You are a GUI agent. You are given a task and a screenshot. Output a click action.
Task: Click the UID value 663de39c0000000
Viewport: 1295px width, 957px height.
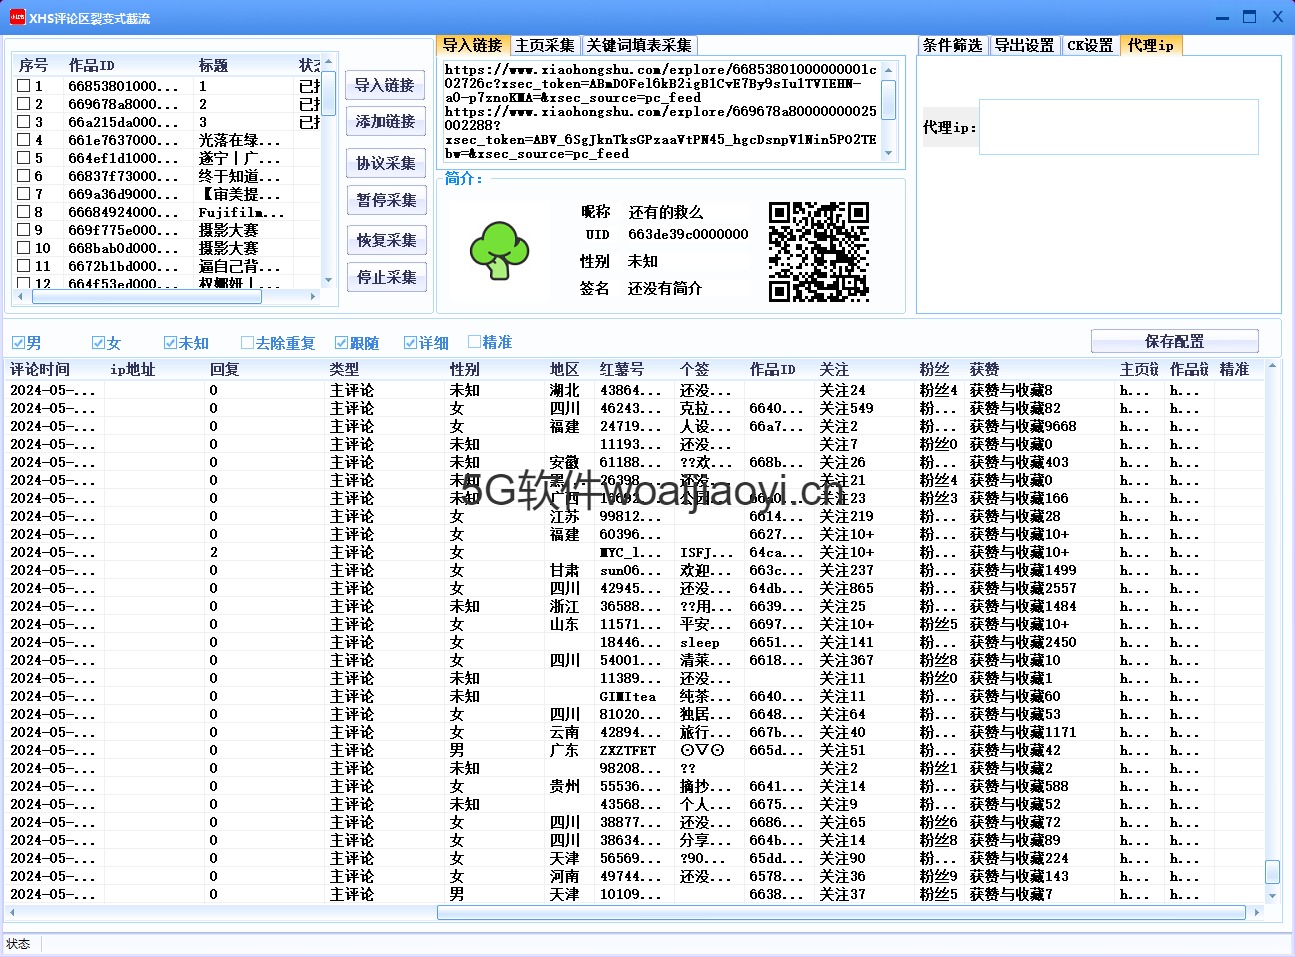pos(688,234)
